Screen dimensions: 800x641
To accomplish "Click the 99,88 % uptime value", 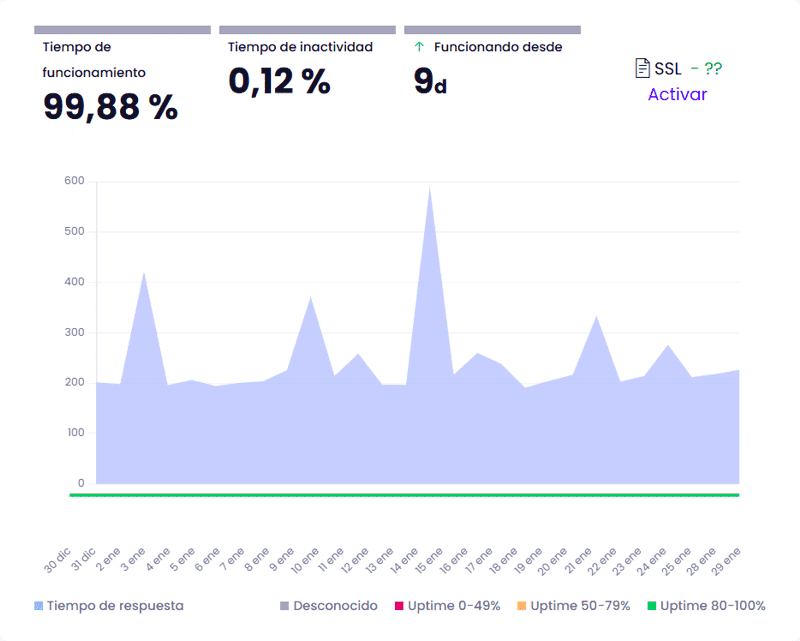I will (110, 107).
